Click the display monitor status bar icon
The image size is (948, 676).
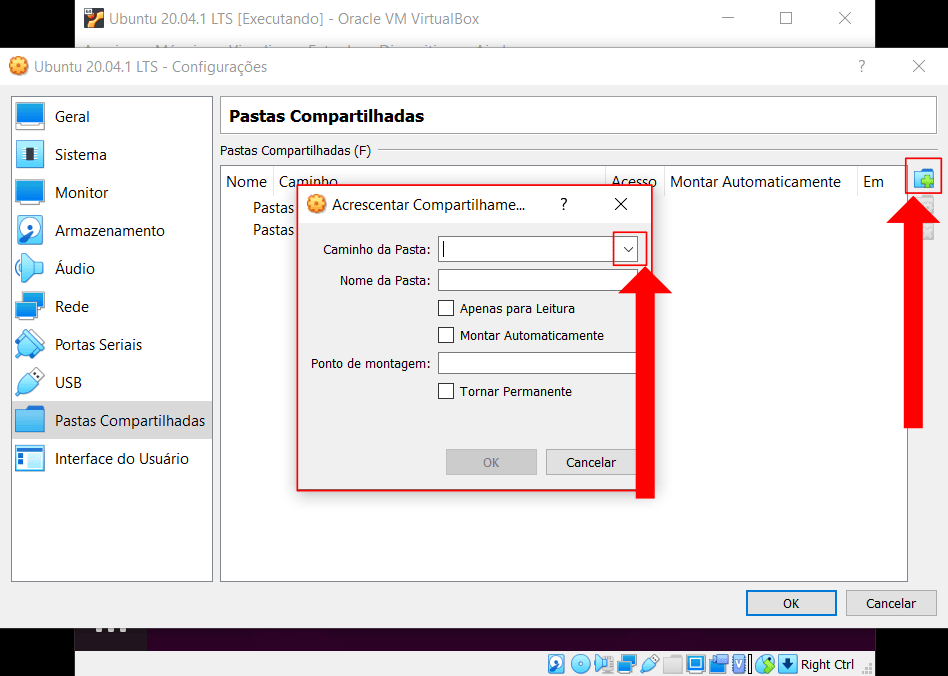[x=696, y=664]
